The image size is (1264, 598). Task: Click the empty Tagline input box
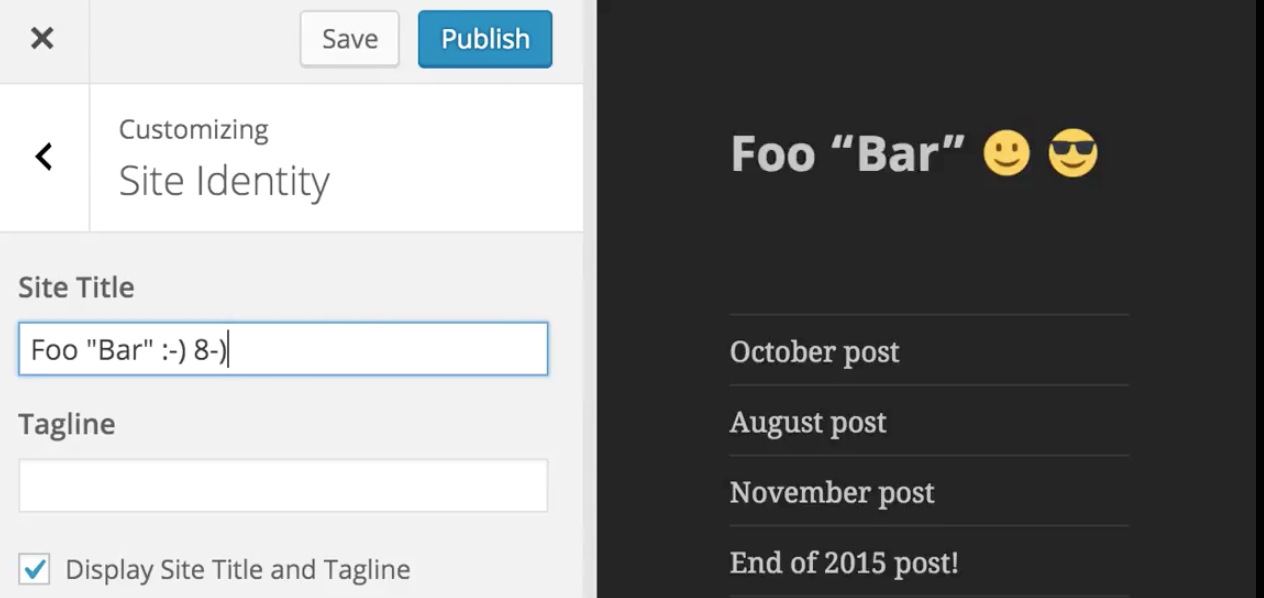click(283, 485)
